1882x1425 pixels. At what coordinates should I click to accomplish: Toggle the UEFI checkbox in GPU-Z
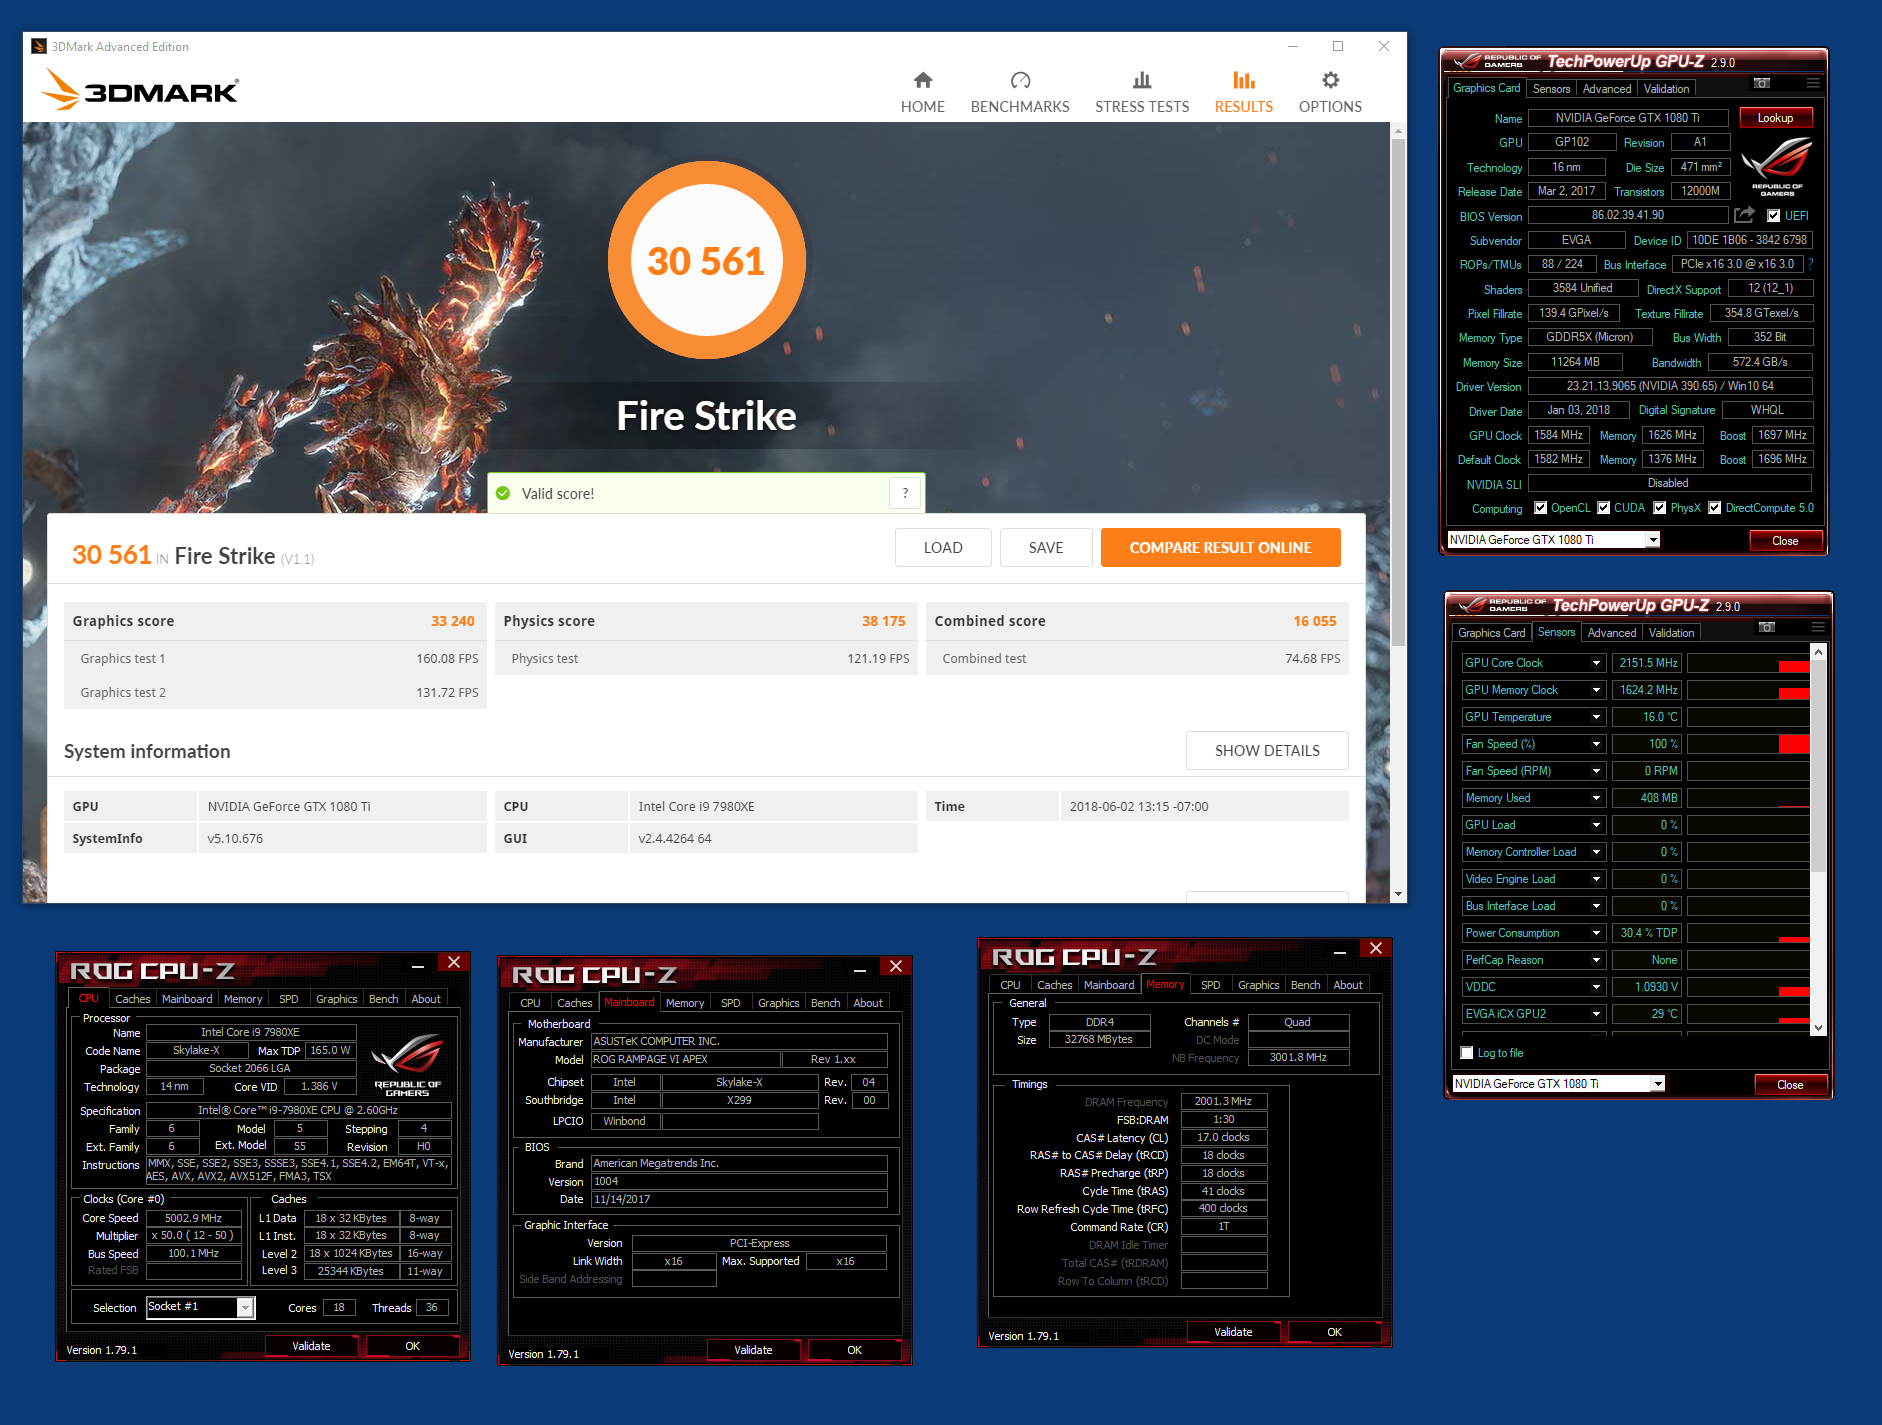(x=1774, y=215)
